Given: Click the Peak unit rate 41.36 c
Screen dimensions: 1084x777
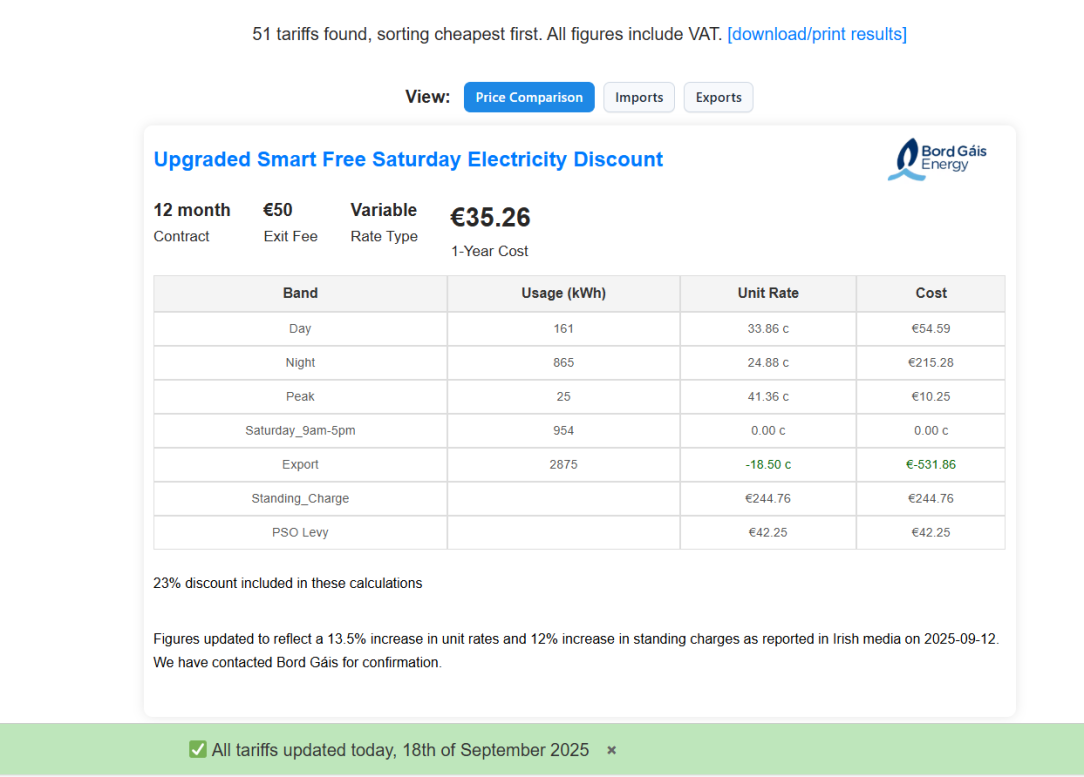Looking at the screenshot, I should pyautogui.click(x=768, y=396).
